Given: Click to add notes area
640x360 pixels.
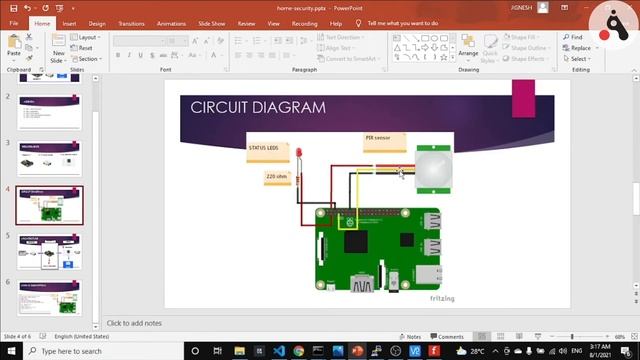Looking at the screenshot, I should (x=134, y=323).
